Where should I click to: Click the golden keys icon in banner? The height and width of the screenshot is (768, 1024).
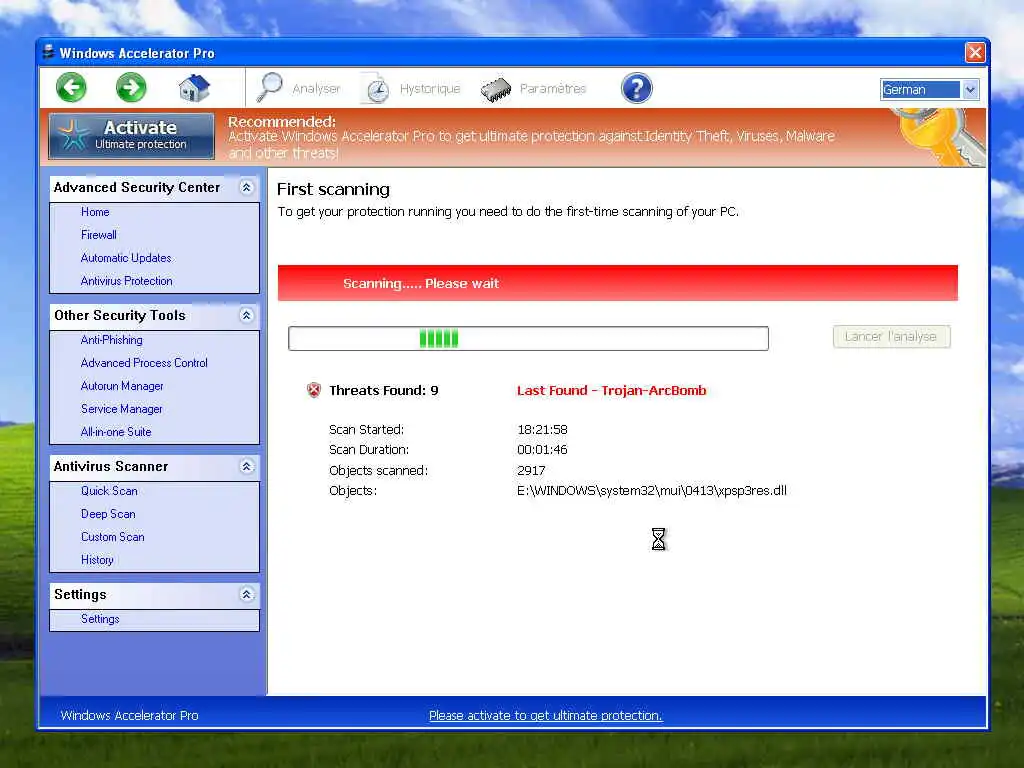937,137
